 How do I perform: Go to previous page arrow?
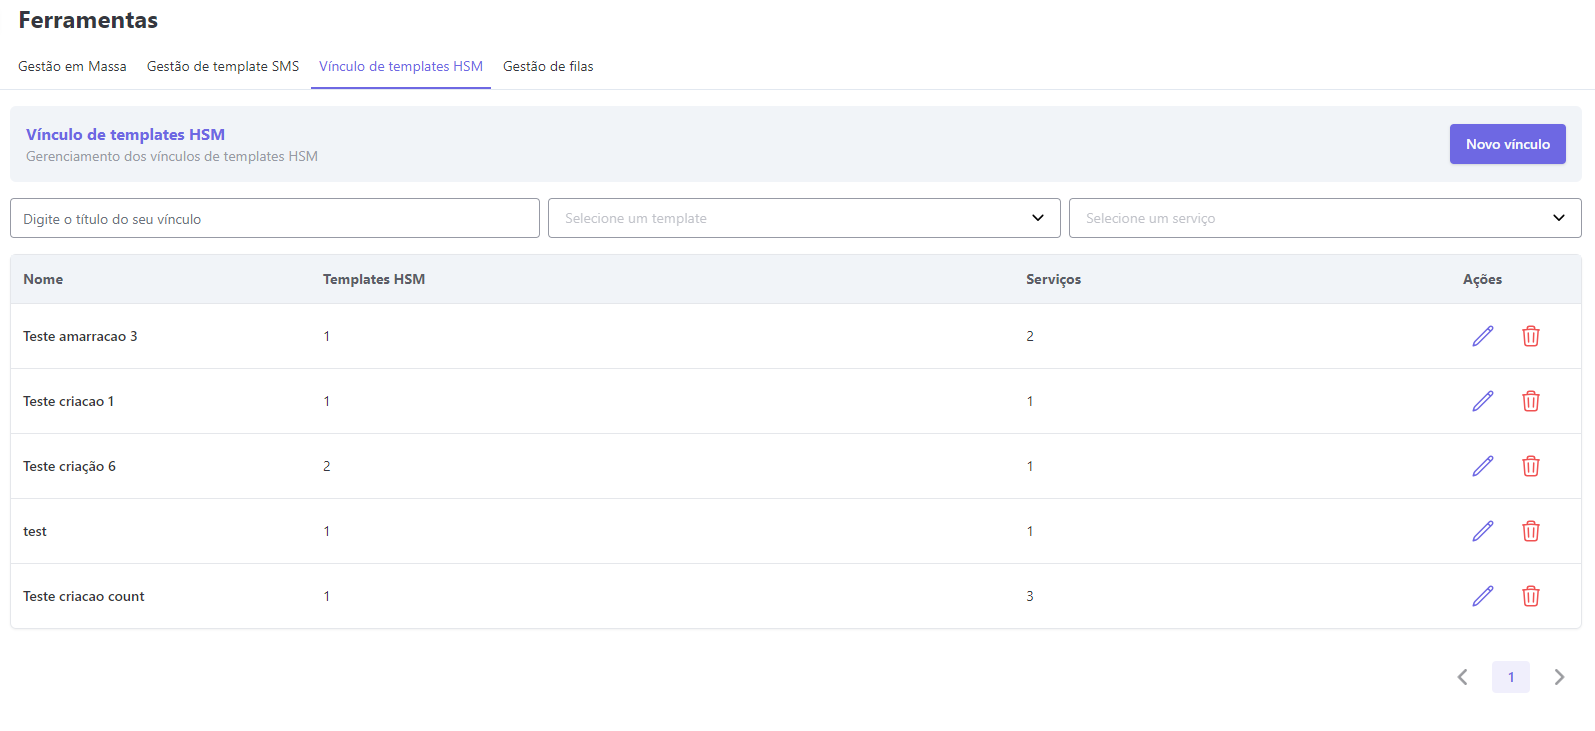pos(1463,677)
